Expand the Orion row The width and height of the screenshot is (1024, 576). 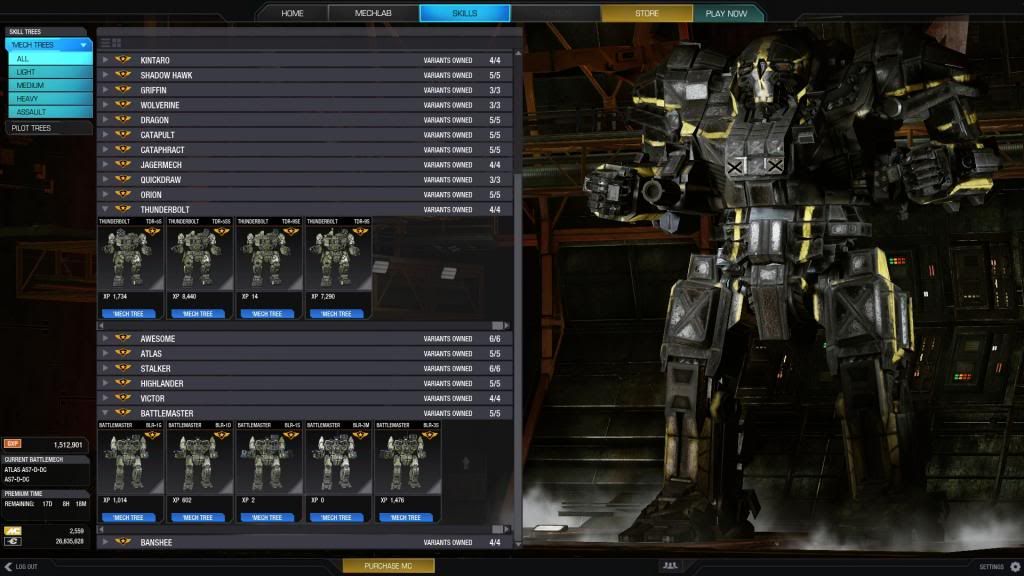(105, 194)
